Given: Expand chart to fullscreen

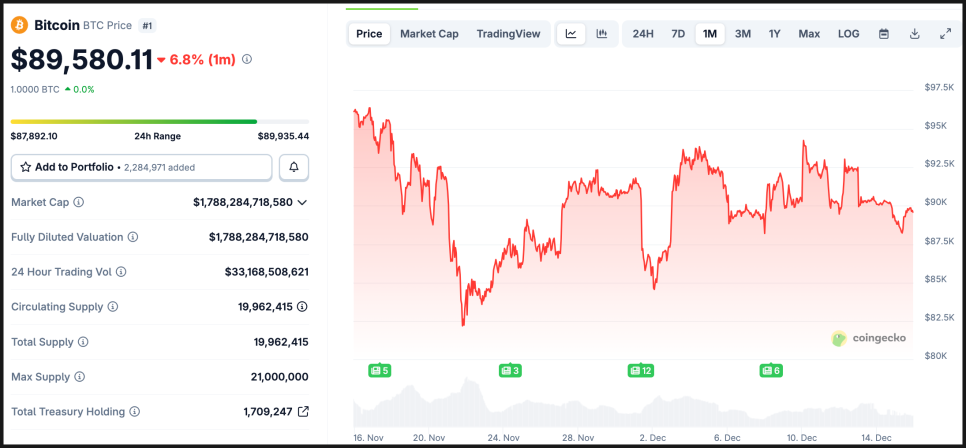Looking at the screenshot, I should coord(946,34).
